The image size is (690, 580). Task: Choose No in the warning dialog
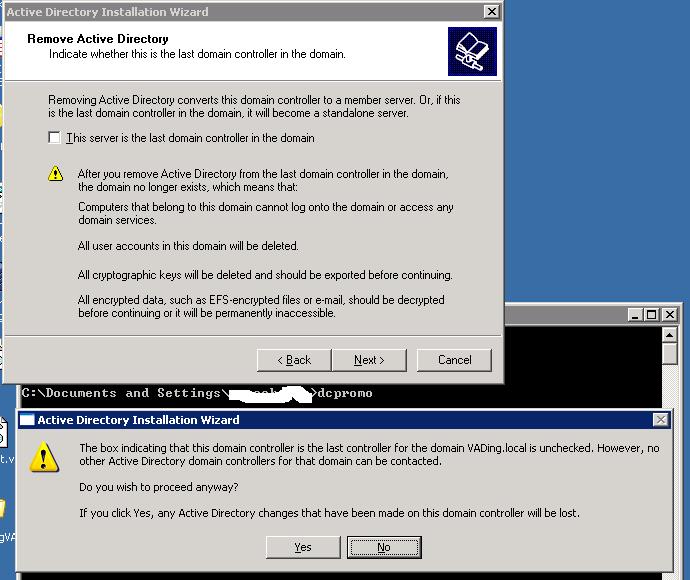[384, 547]
